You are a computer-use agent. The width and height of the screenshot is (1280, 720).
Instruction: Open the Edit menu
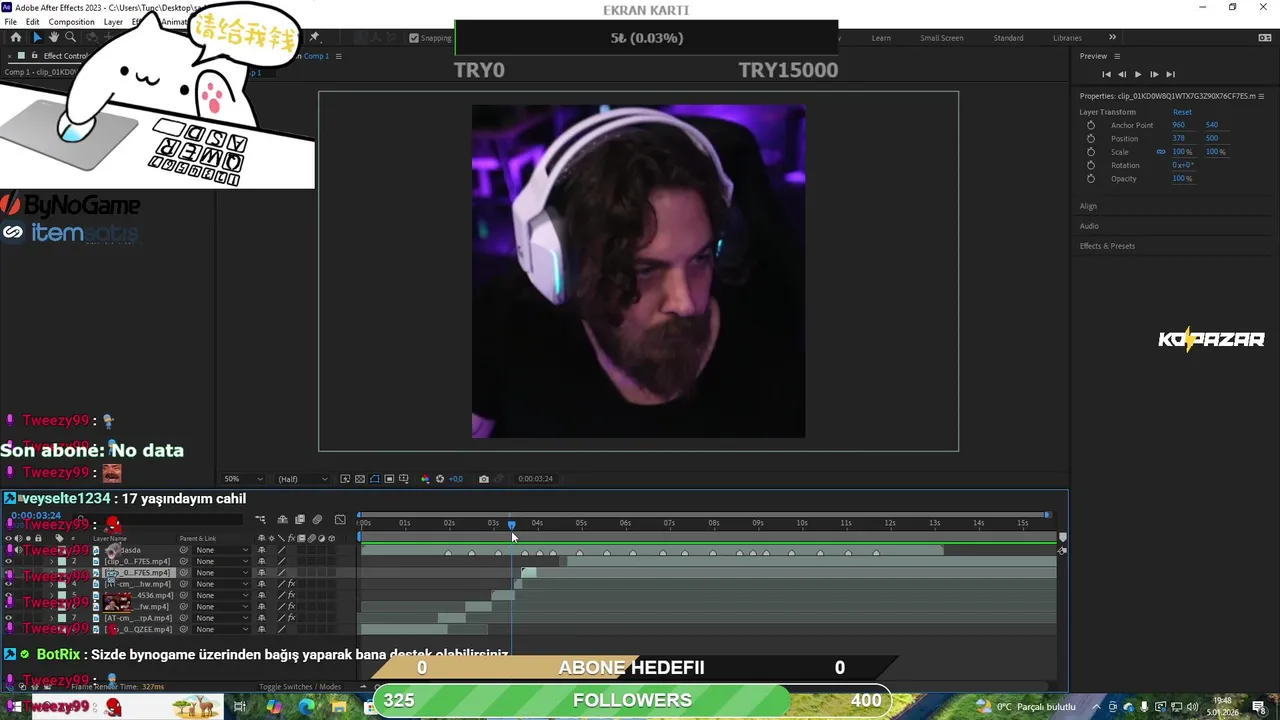33,22
